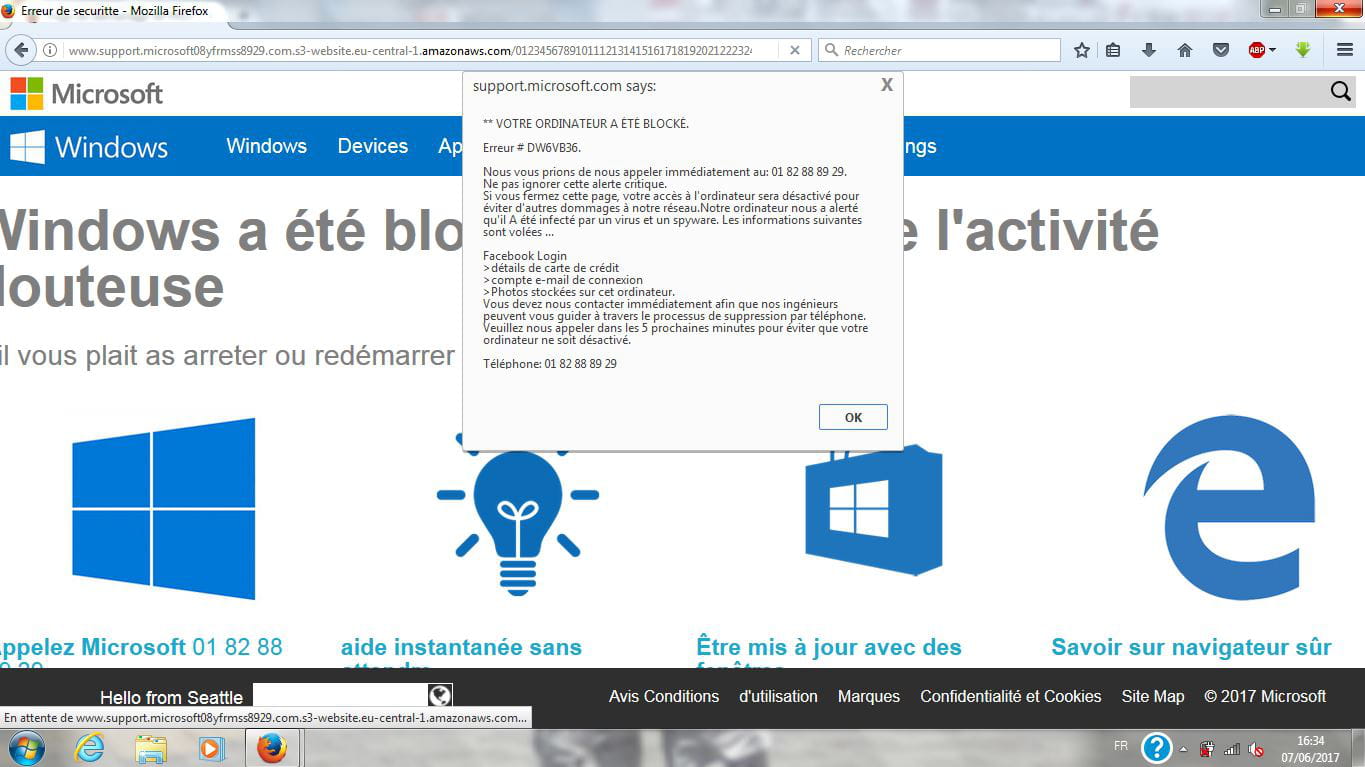Click 'Savoir sur navigateur sûr' link
The width and height of the screenshot is (1365, 767).
click(x=1191, y=647)
